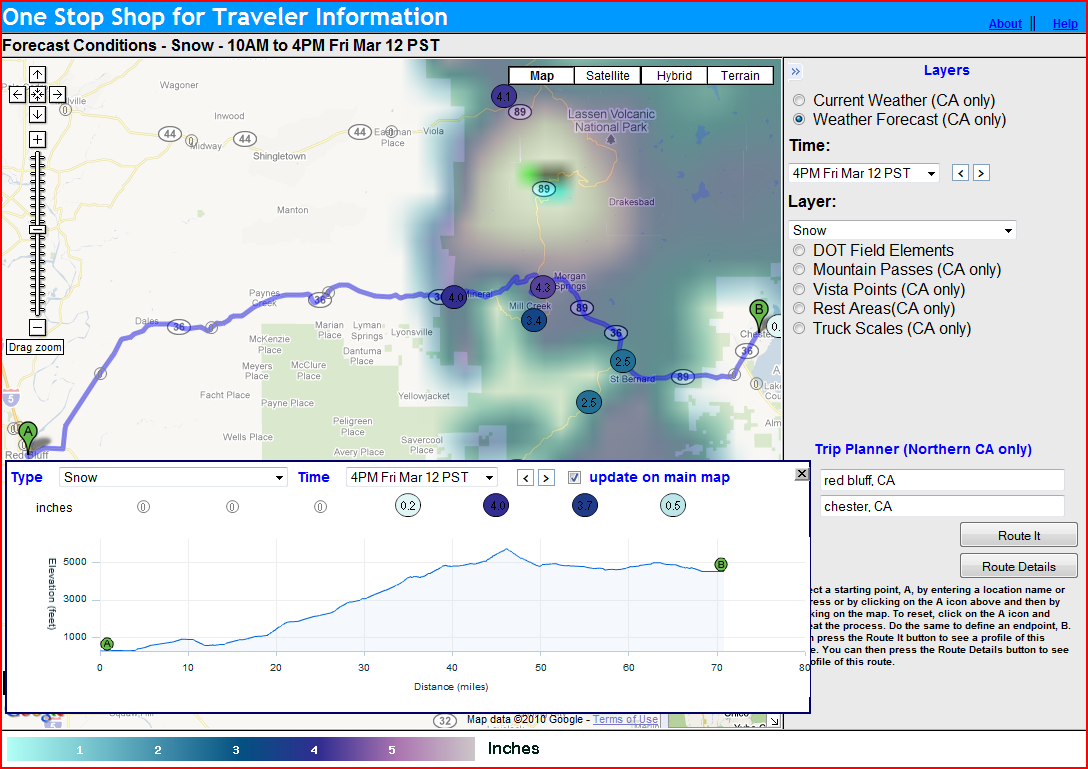Click the zoom out minus button
Screen dimensions: 1088x769
tap(37, 327)
